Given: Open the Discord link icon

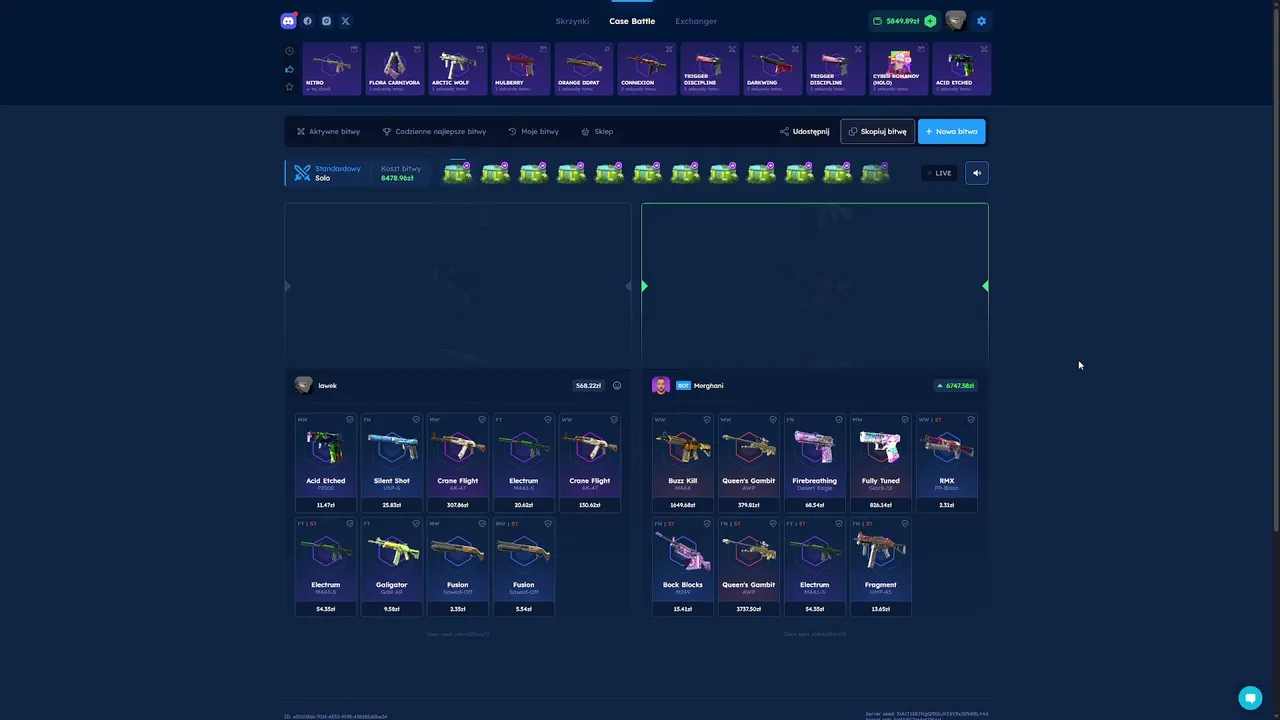Looking at the screenshot, I should [x=288, y=21].
